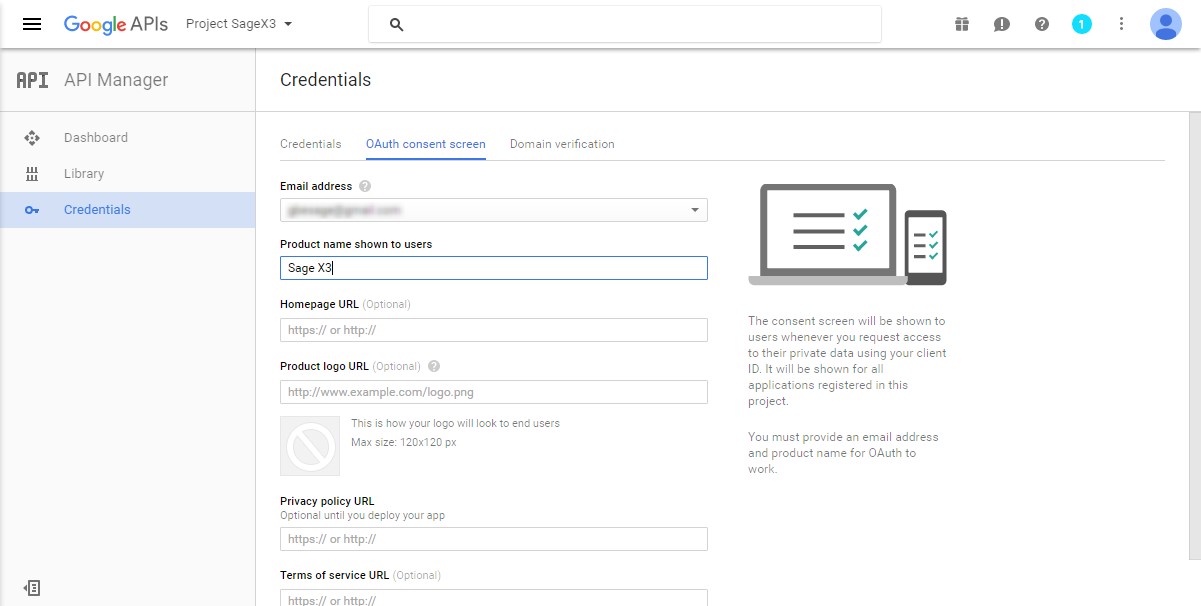
Task: Click help icon beside Email address
Action: (x=365, y=186)
